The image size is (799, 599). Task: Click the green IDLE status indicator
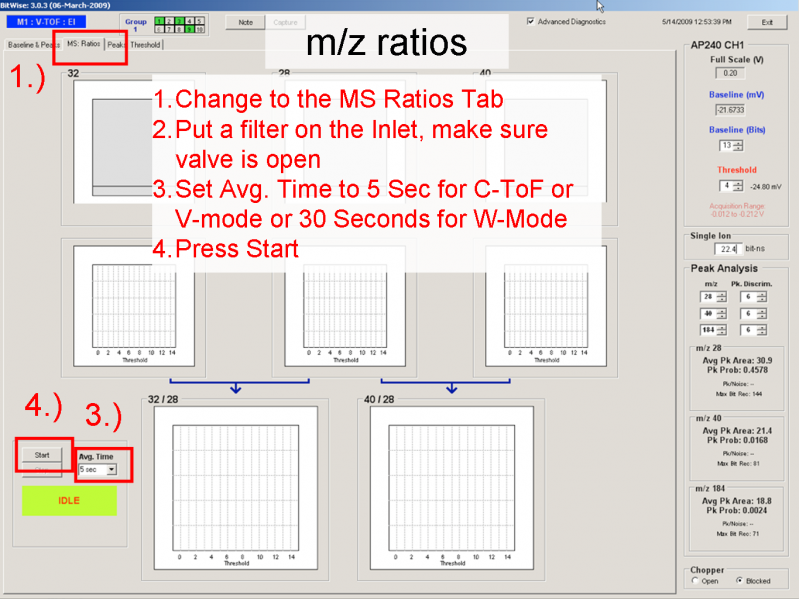coord(69,500)
